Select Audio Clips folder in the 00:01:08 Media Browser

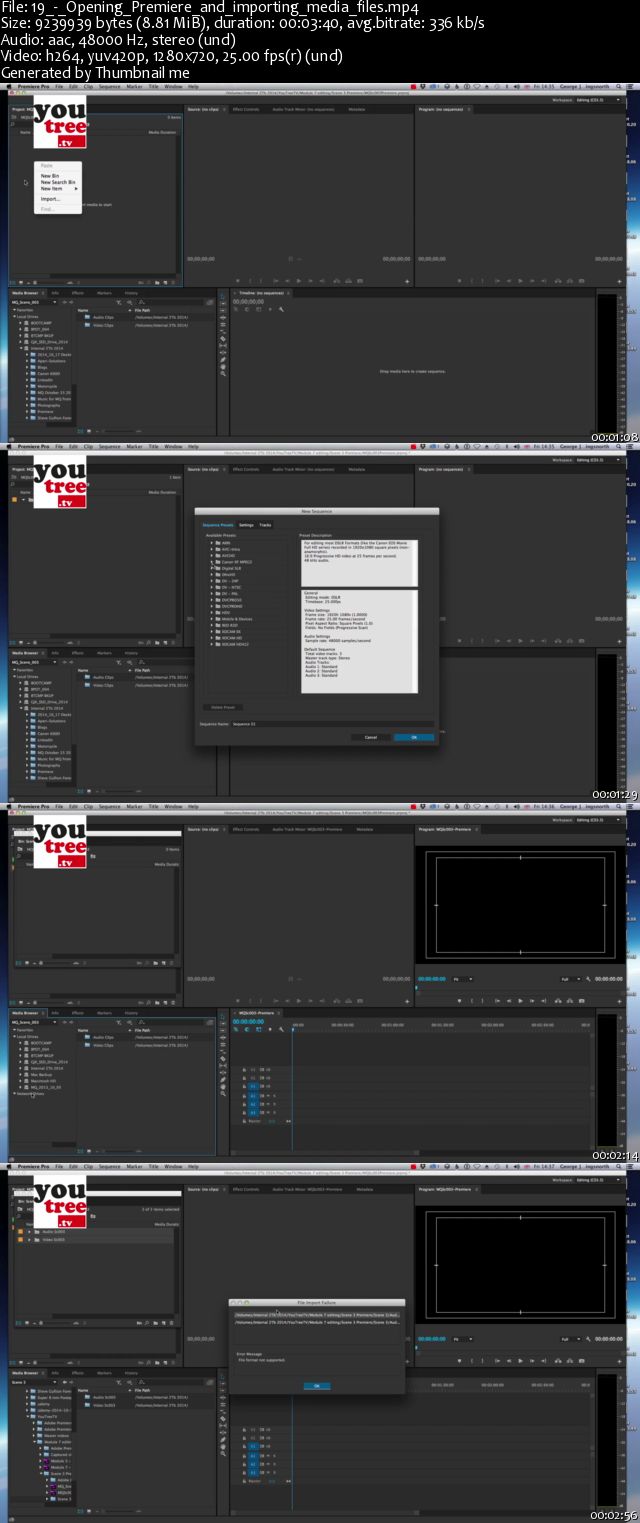coord(103,317)
